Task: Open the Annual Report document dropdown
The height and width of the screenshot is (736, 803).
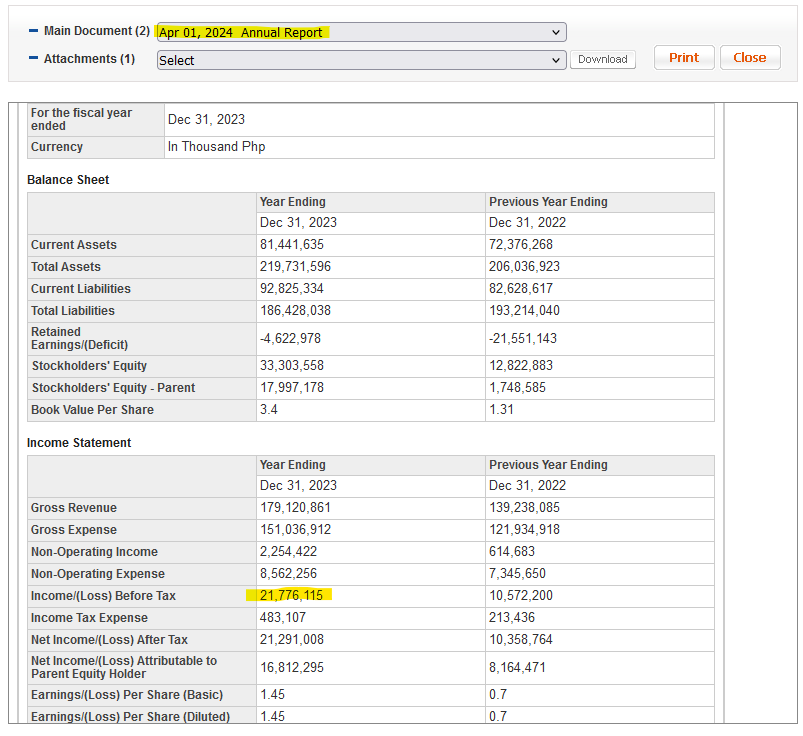Action: 361,33
